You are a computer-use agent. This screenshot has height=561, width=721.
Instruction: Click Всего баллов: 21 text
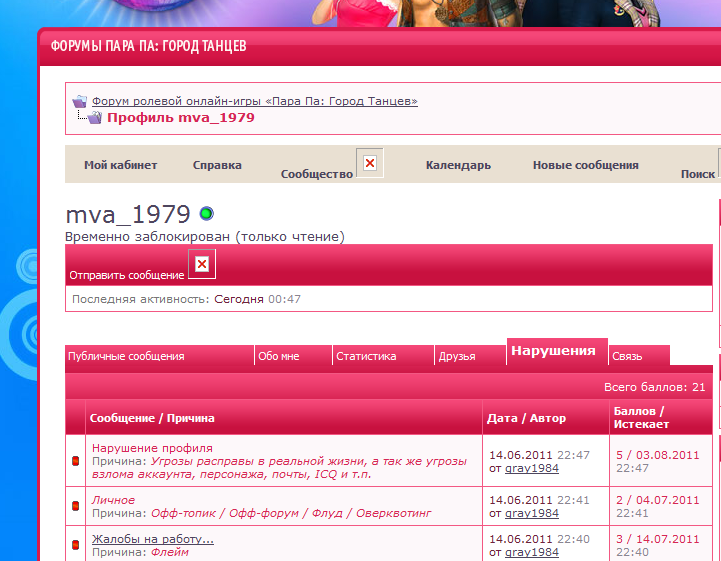654,387
